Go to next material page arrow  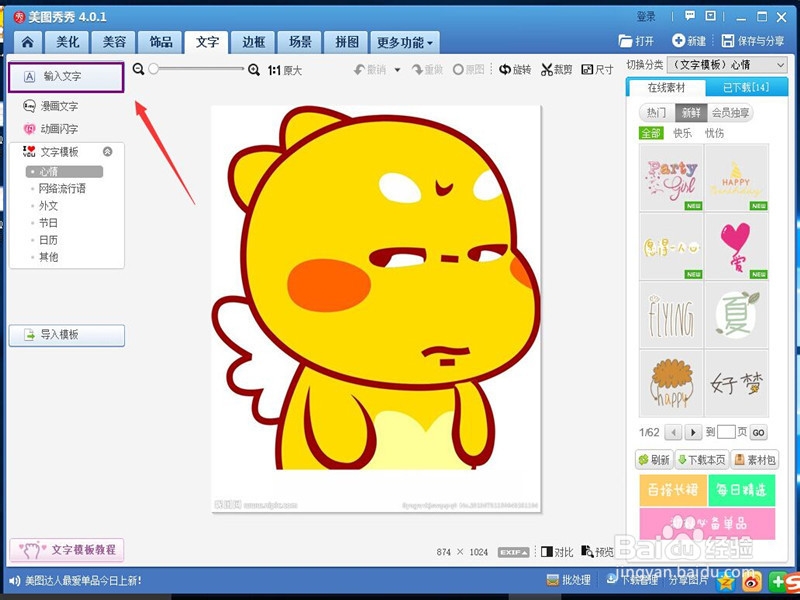click(x=693, y=433)
